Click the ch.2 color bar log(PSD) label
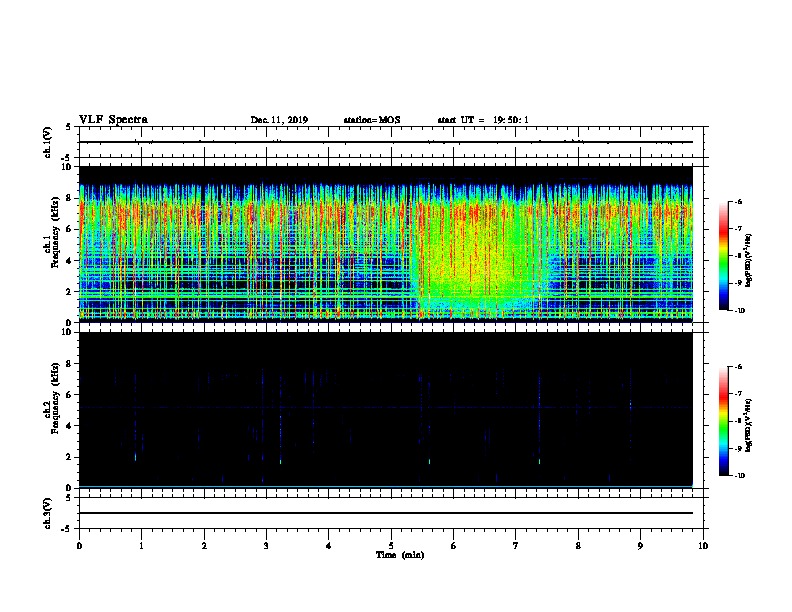 pos(748,425)
